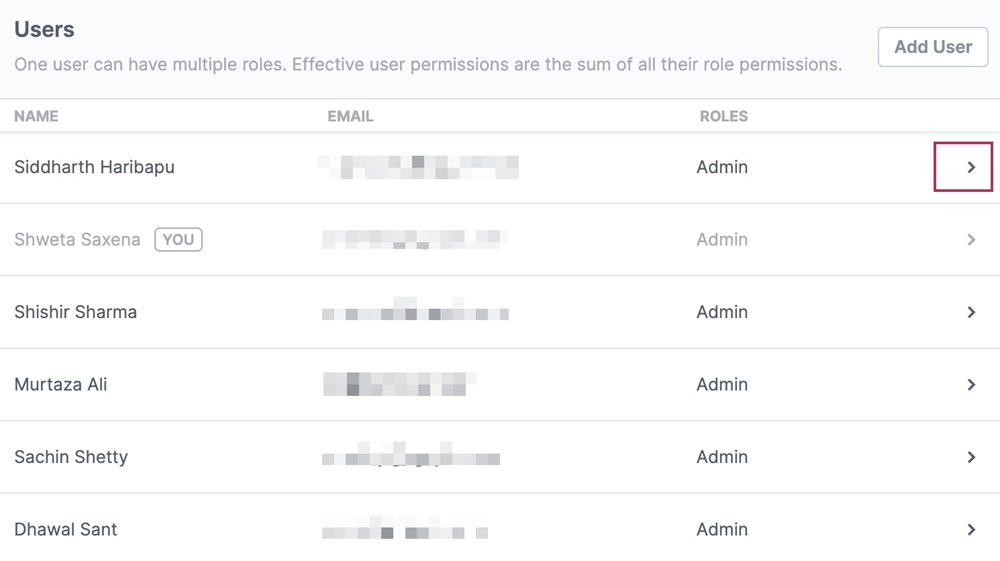The height and width of the screenshot is (561, 1000).
Task: Open Murtaza Ali row chevron arrow
Action: pos(971,384)
